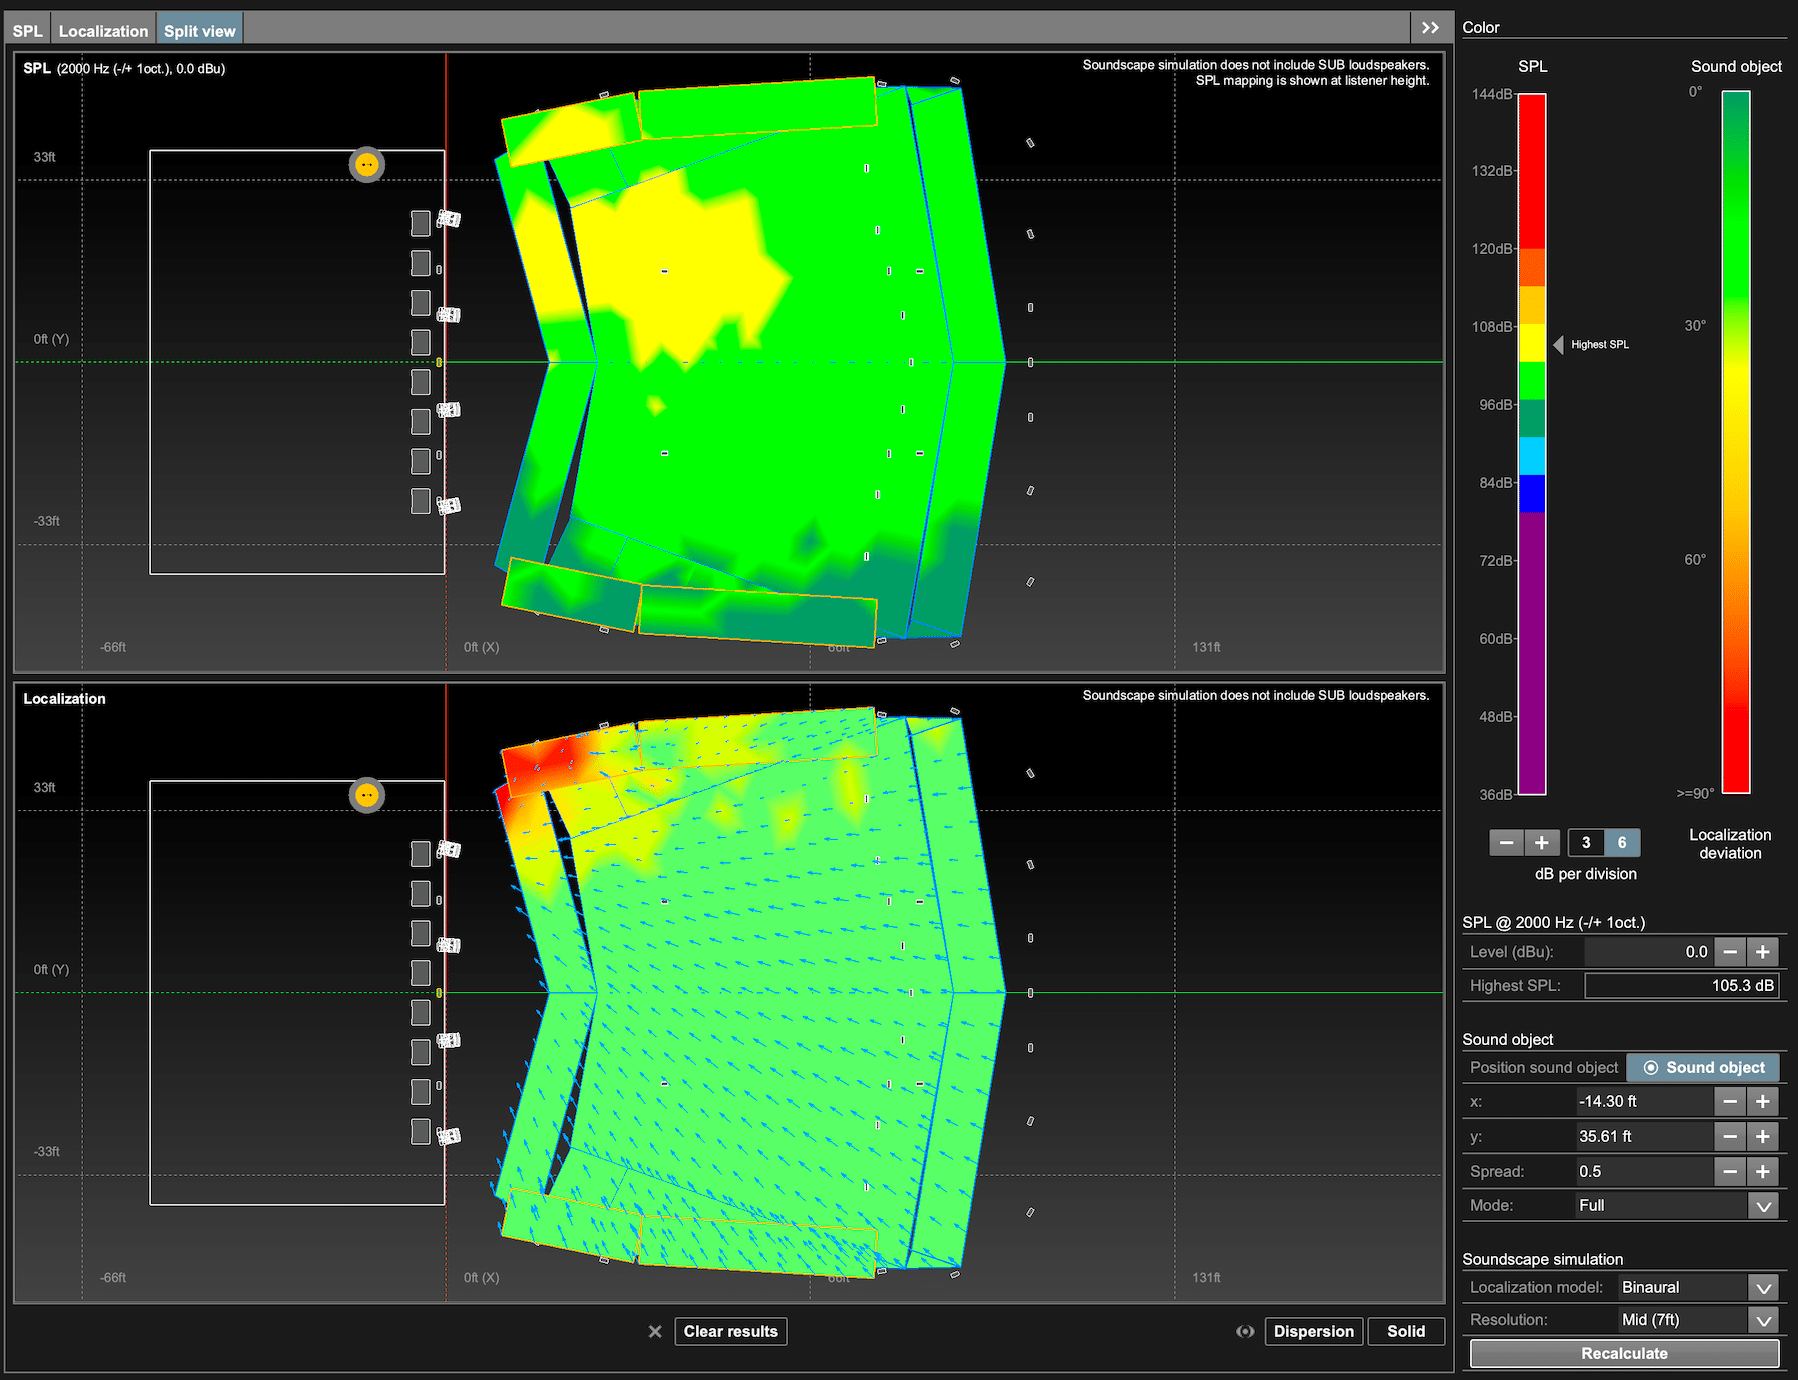Click the SPL color scale bar

click(x=1532, y=444)
